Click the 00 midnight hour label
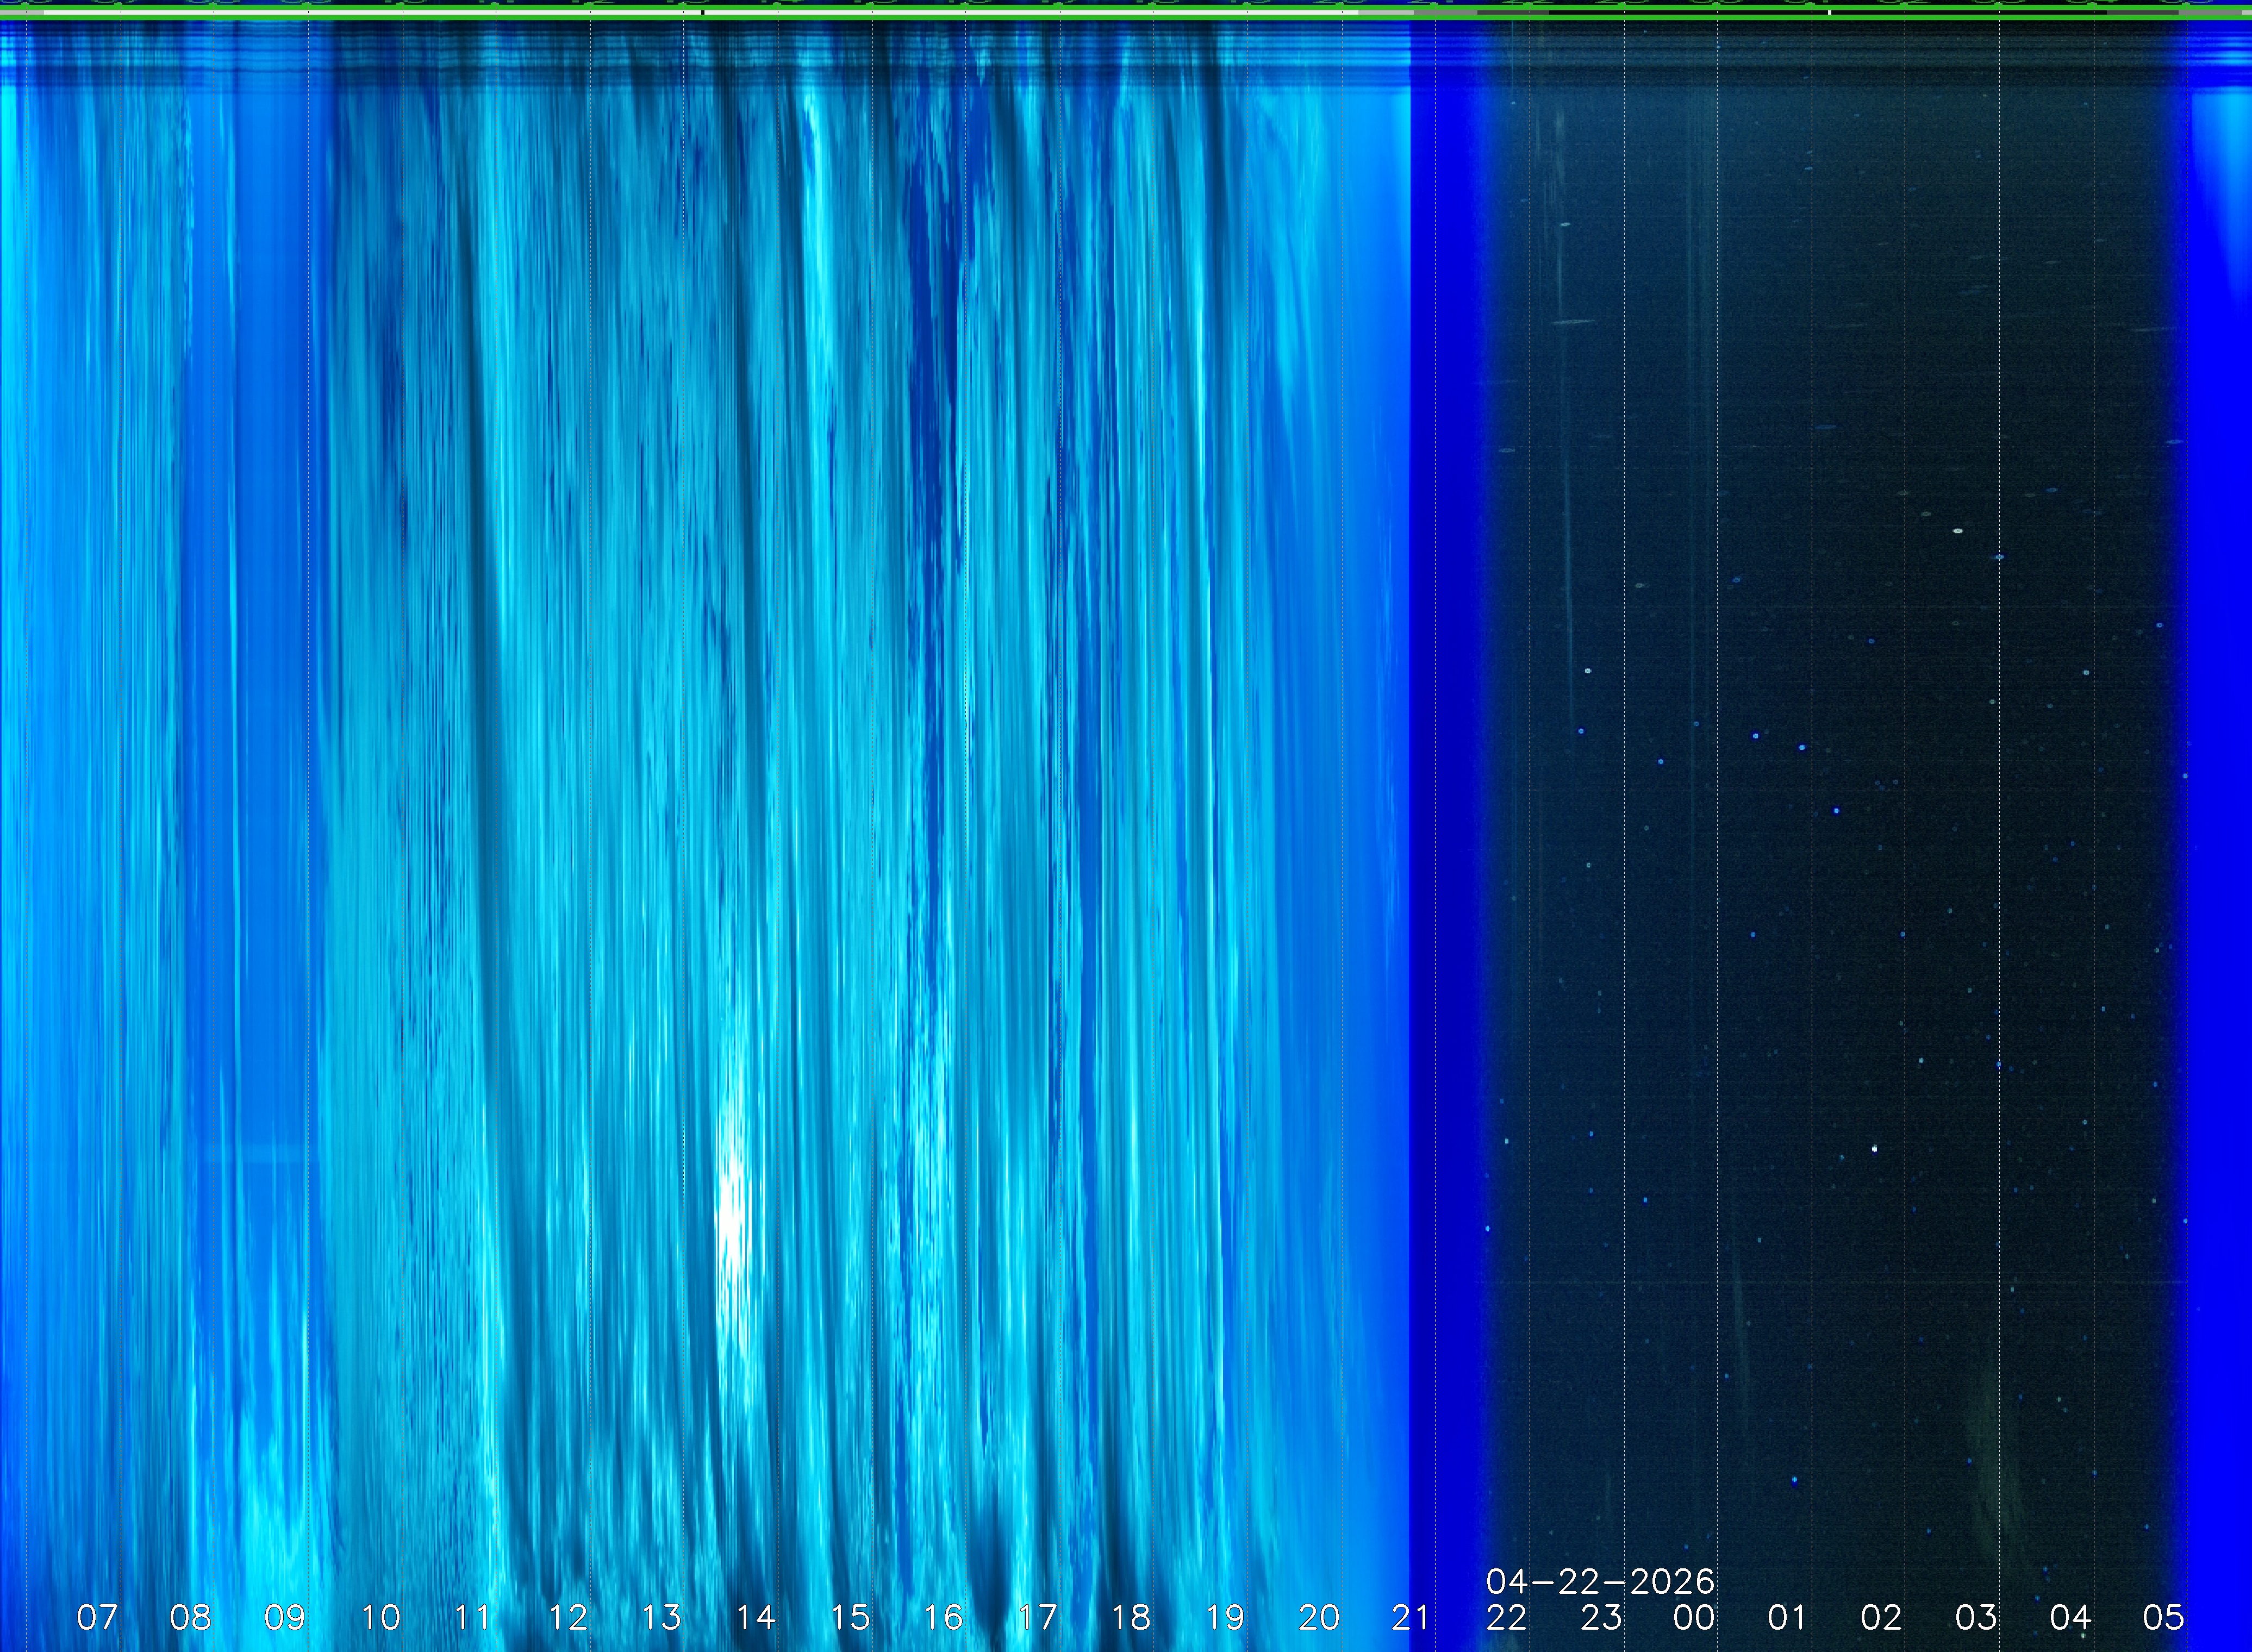The height and width of the screenshot is (1652, 2252). [x=1694, y=1617]
